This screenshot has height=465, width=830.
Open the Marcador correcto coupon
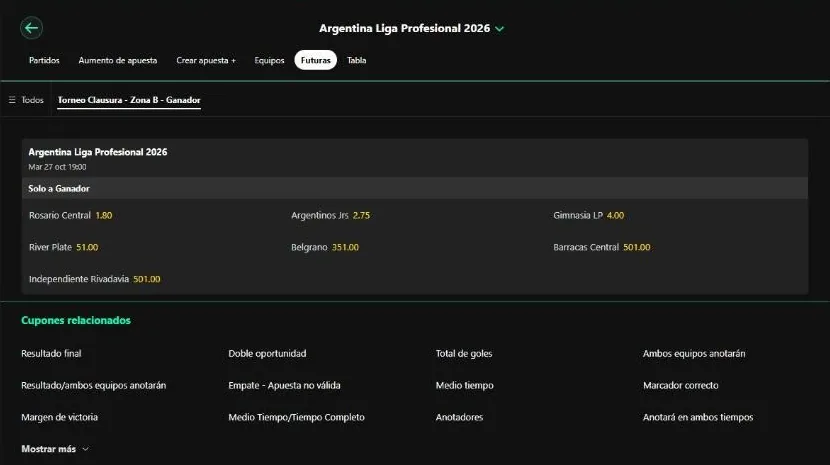(681, 386)
